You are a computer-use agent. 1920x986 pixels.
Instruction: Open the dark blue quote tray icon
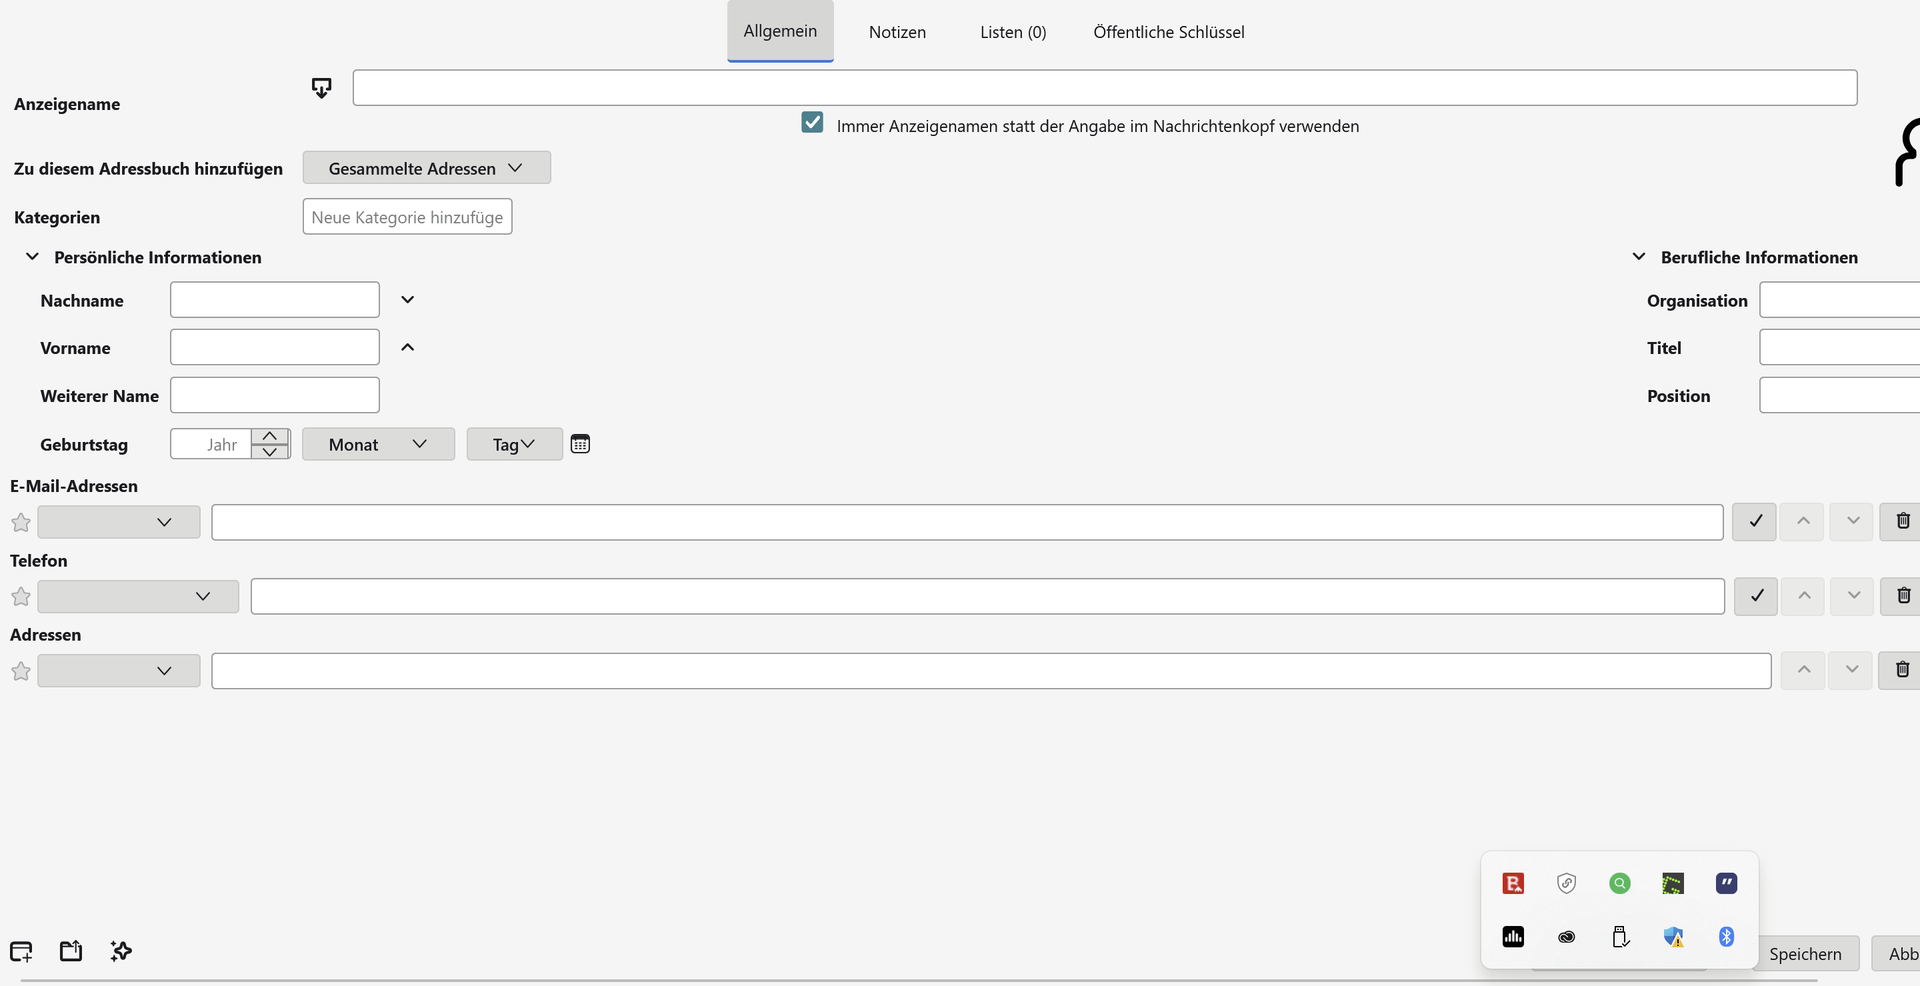click(1727, 883)
